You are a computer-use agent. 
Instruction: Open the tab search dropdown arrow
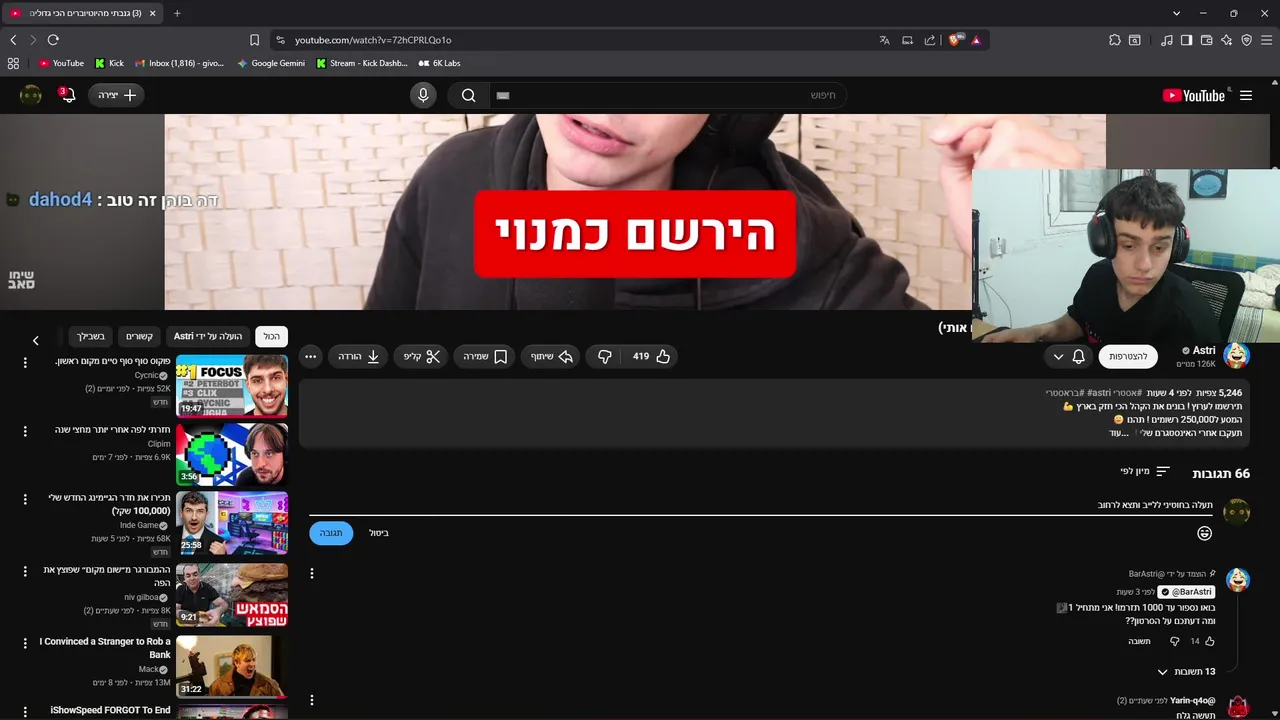[x=1177, y=13]
